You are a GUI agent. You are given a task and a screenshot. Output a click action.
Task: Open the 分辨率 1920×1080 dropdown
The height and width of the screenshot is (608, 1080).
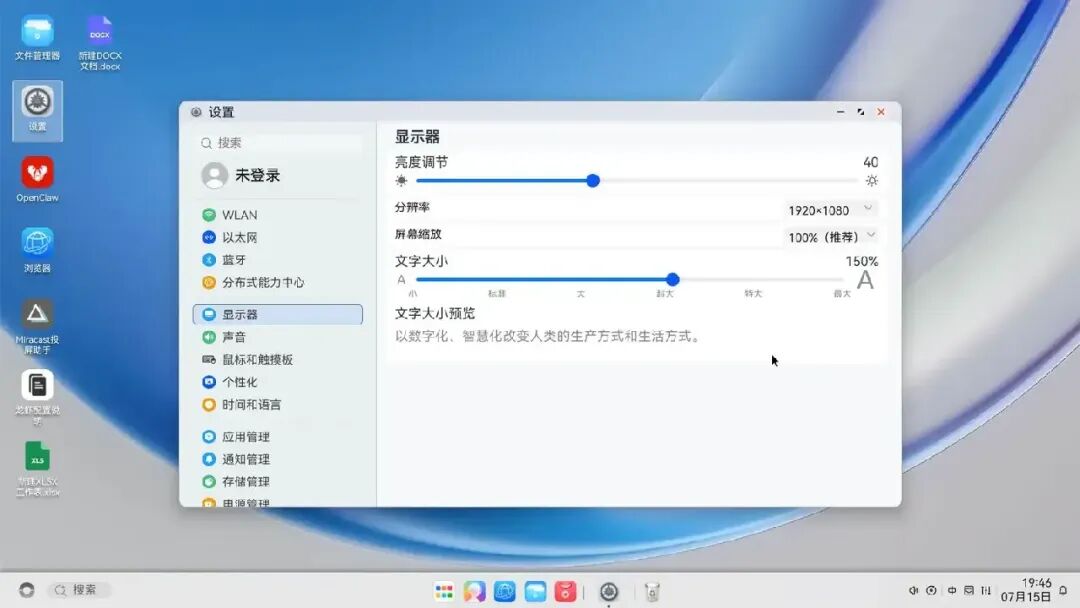click(x=830, y=209)
